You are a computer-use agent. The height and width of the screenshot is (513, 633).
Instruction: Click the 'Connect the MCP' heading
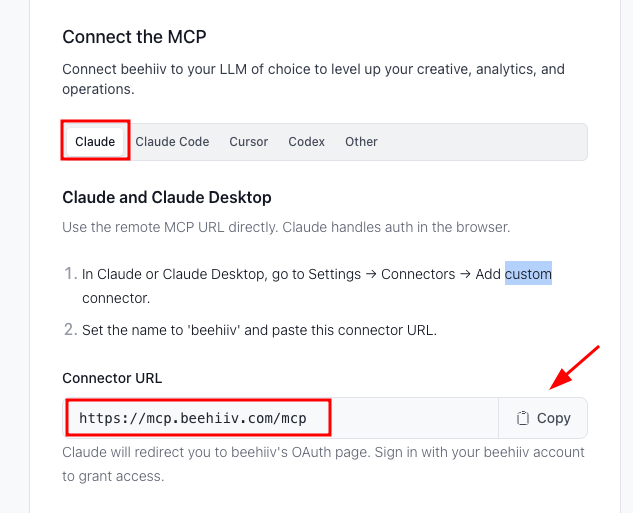(134, 37)
